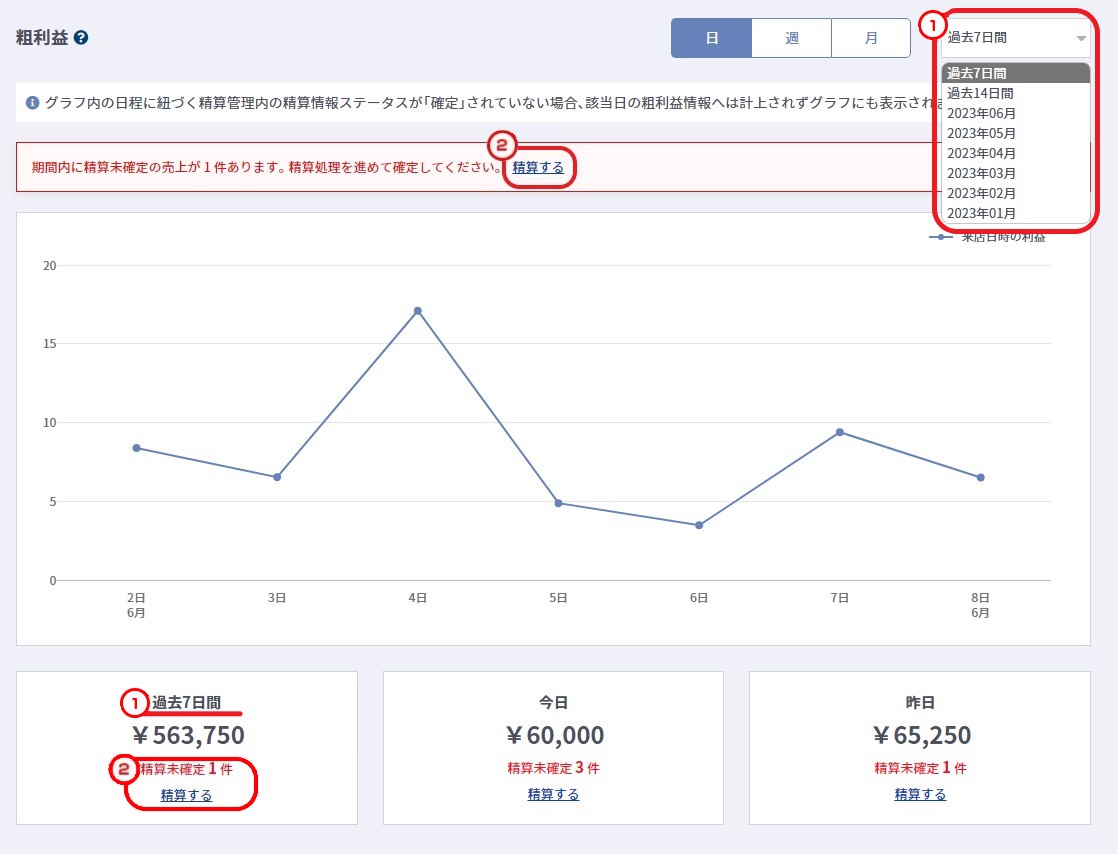
Task: Select 2023年01月 from the period list
Action: point(982,213)
